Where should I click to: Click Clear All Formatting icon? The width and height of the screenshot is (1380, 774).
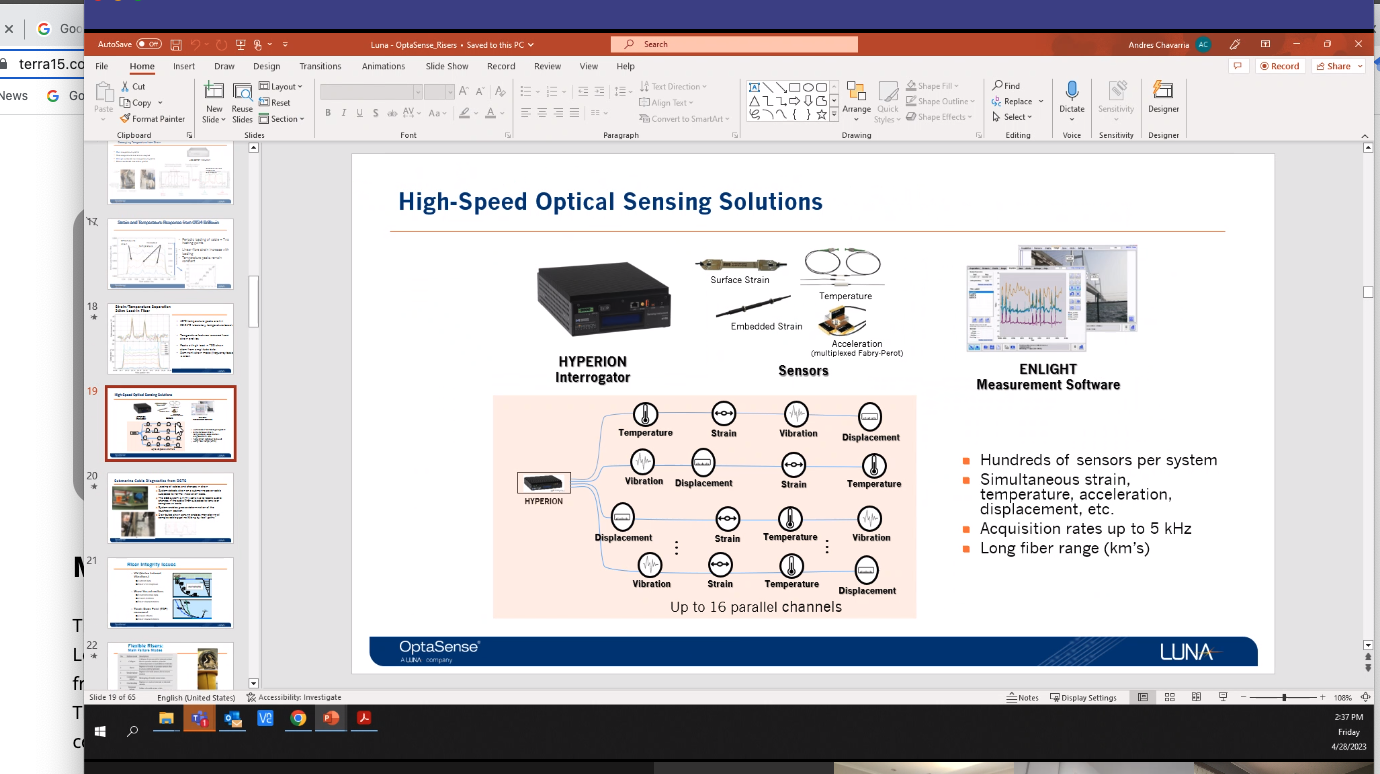tap(498, 91)
